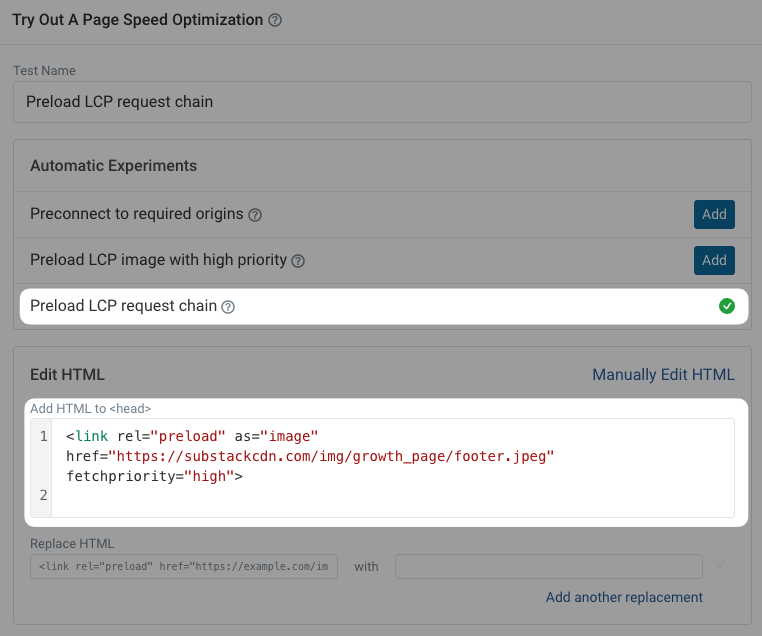Open help icon for Preload LCP request chain

228,307
